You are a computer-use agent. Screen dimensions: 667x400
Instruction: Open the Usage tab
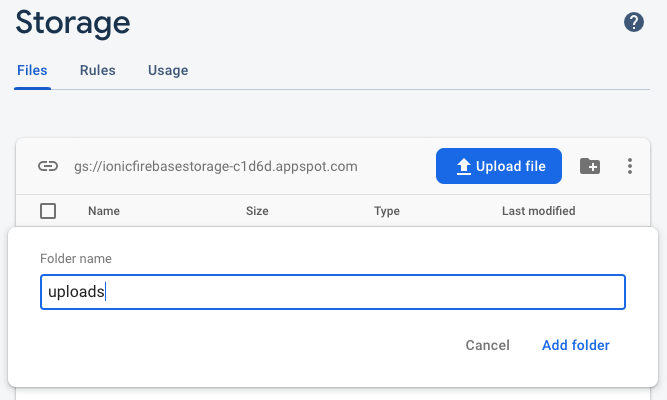(168, 71)
